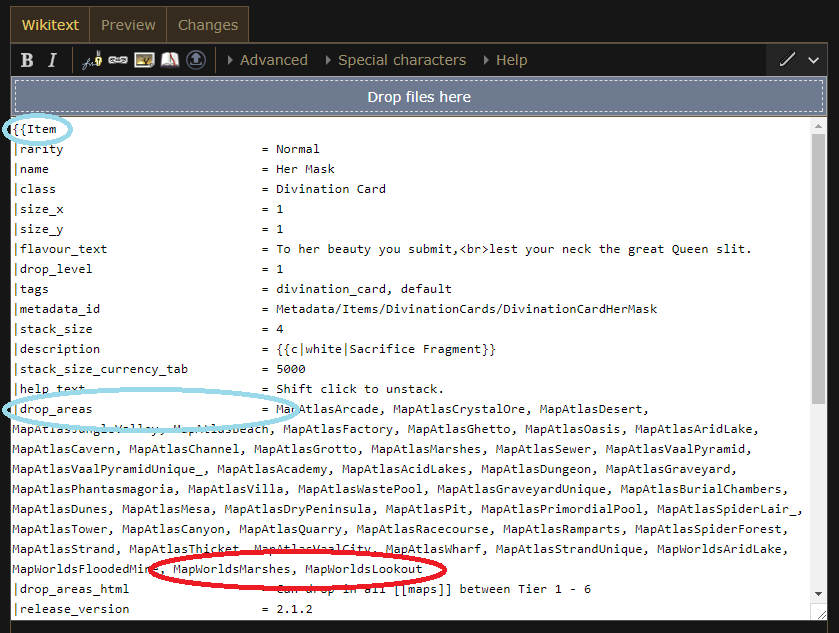
Task: Click on the 'drop_level' parameter
Action: (56, 269)
